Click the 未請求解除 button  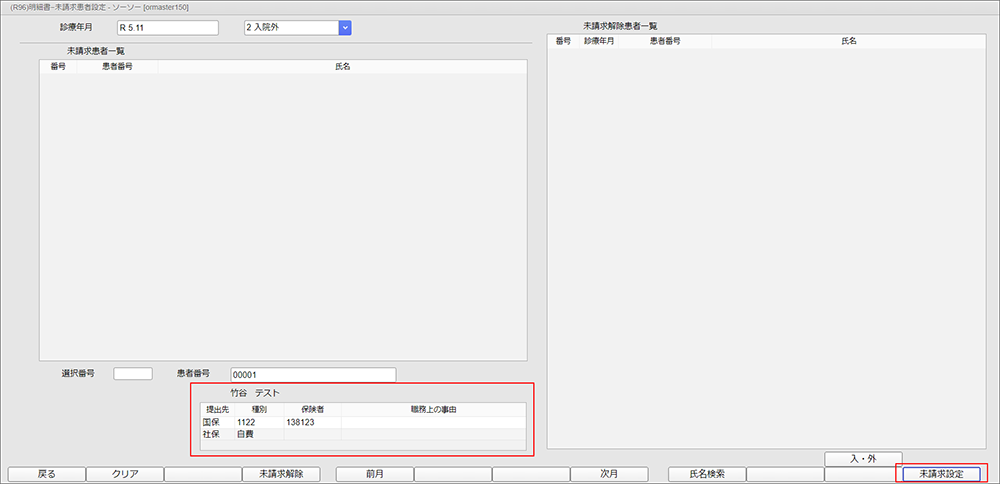pos(281,474)
